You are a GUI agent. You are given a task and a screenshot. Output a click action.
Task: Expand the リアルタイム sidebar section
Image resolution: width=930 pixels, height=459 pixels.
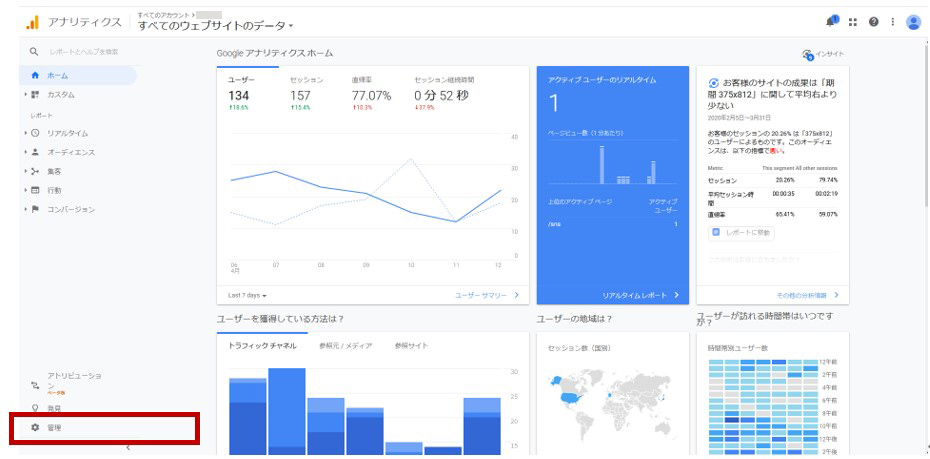67,133
